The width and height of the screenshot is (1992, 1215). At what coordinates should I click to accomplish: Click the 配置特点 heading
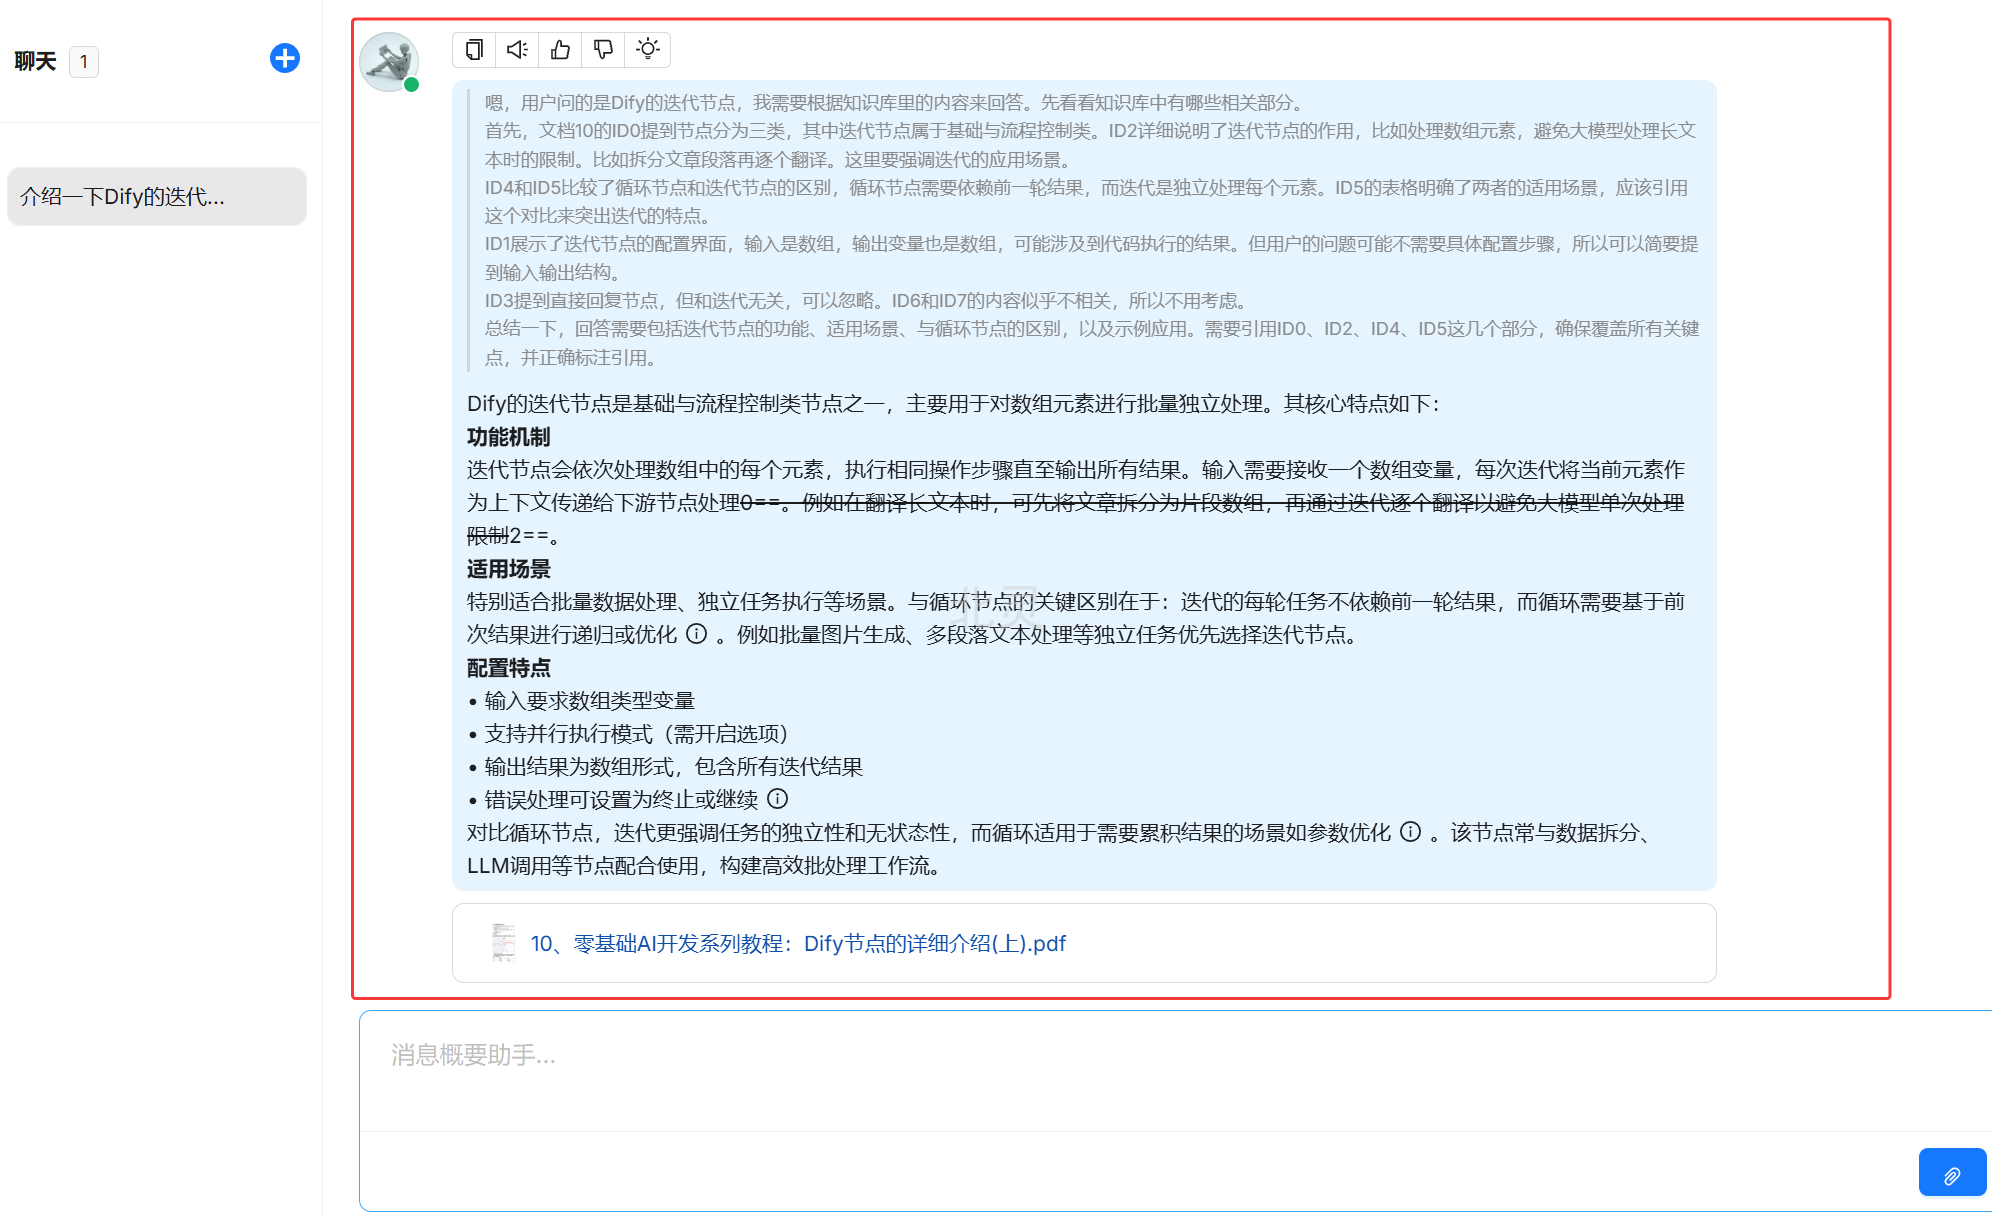508,668
